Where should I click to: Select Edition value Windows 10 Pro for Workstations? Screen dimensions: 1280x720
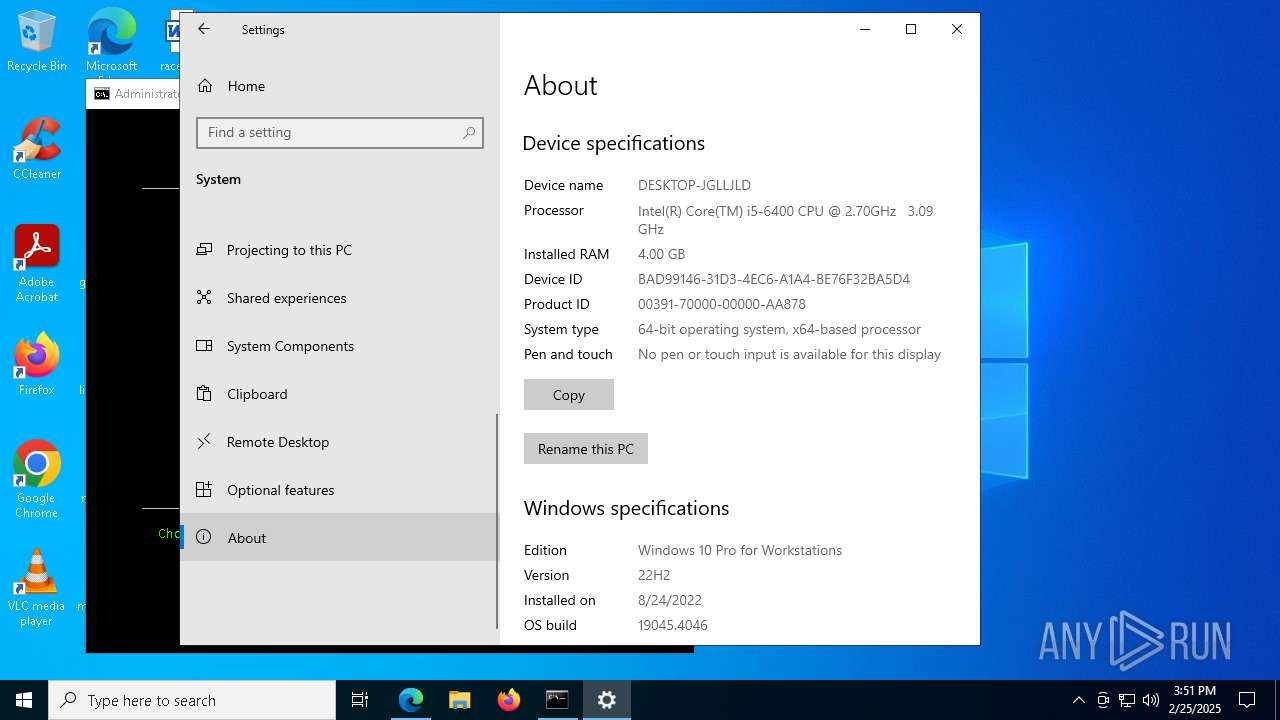(x=740, y=550)
